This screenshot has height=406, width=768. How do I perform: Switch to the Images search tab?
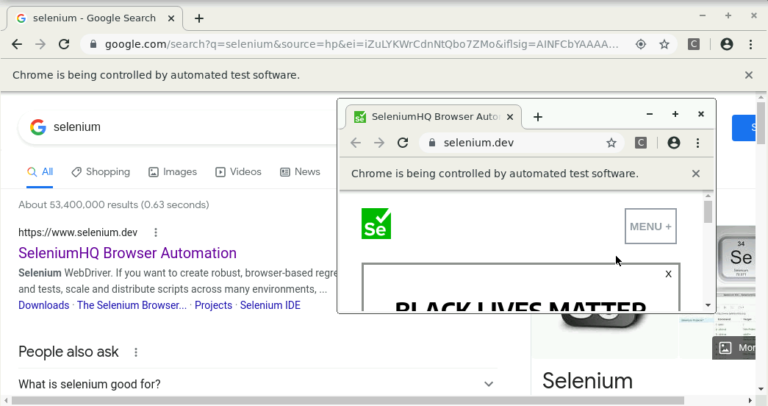[x=172, y=172]
